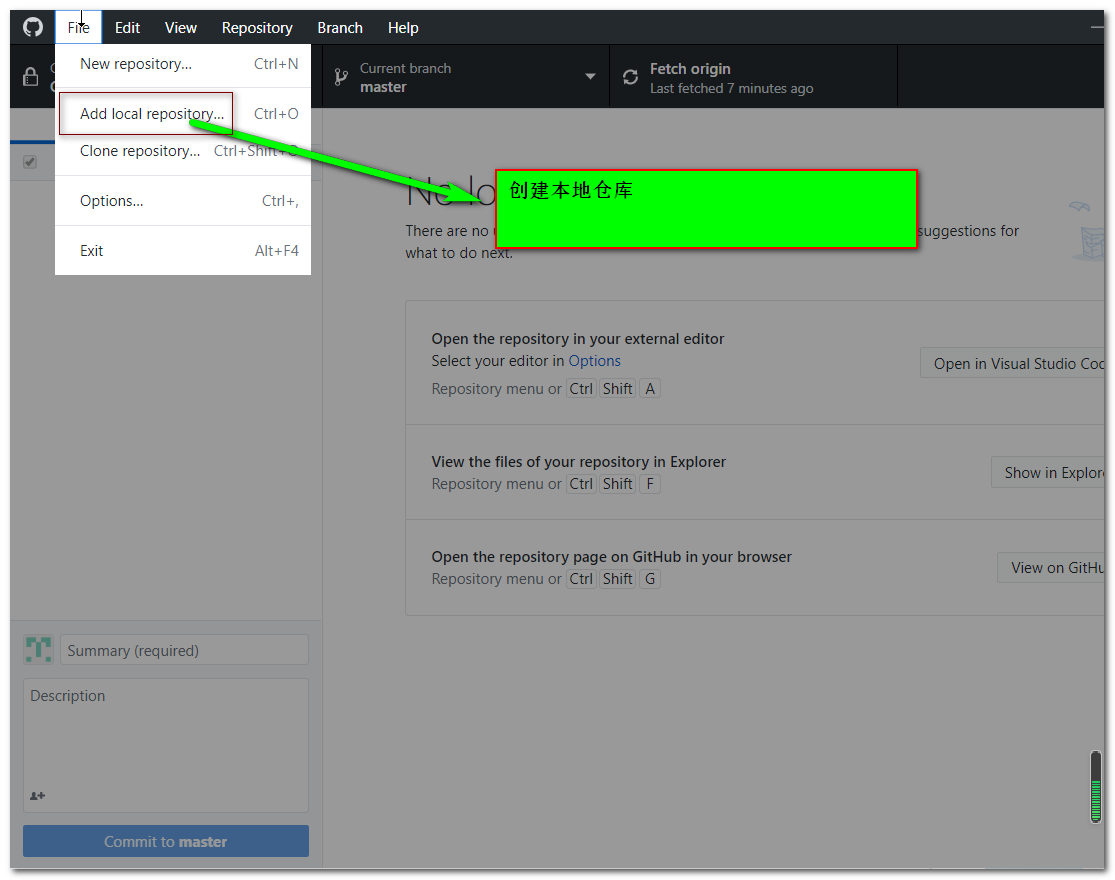Click the lock icon beside current repository
Screen dimensions: 1115x880
[31, 76]
